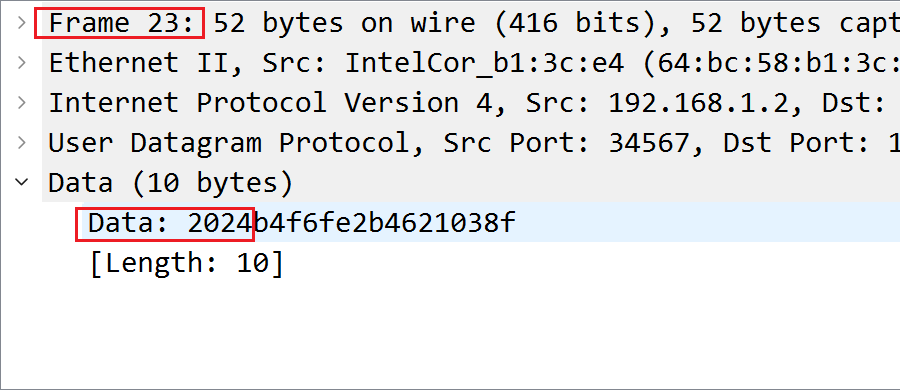Click the 2024 hex prefix in Data
This screenshot has height=390, width=900.
click(x=220, y=223)
